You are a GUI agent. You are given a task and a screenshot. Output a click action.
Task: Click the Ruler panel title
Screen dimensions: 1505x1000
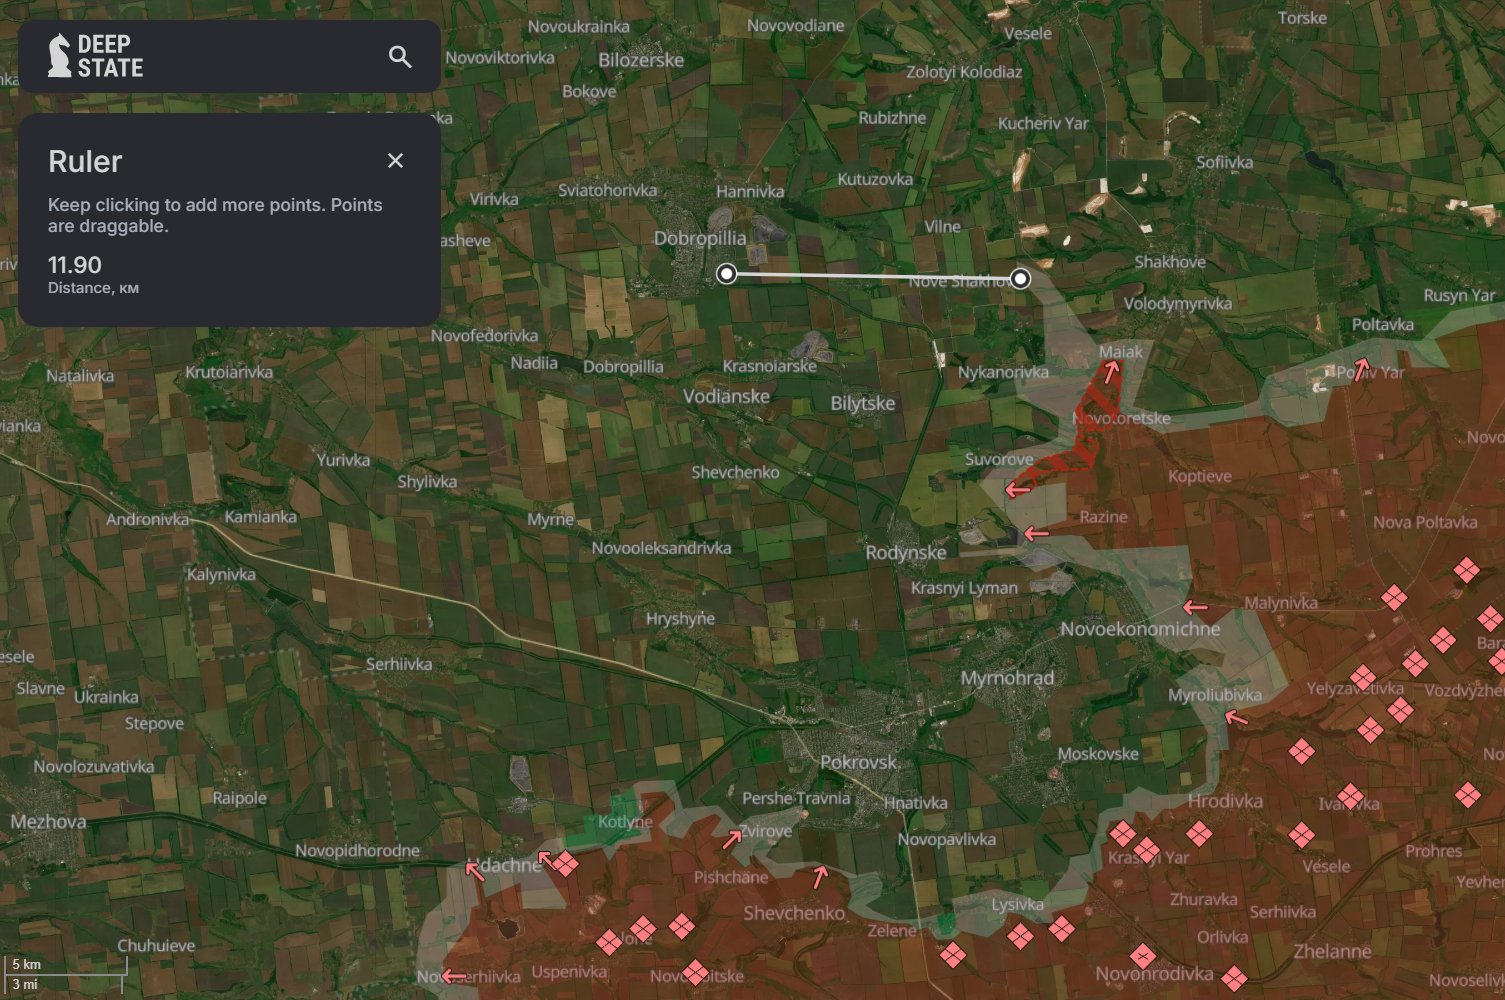(x=85, y=161)
